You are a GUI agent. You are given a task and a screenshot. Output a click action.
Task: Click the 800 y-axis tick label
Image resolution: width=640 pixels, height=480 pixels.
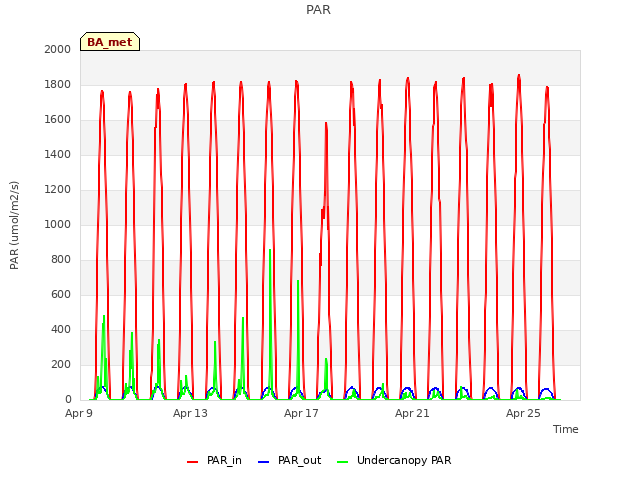61,260
